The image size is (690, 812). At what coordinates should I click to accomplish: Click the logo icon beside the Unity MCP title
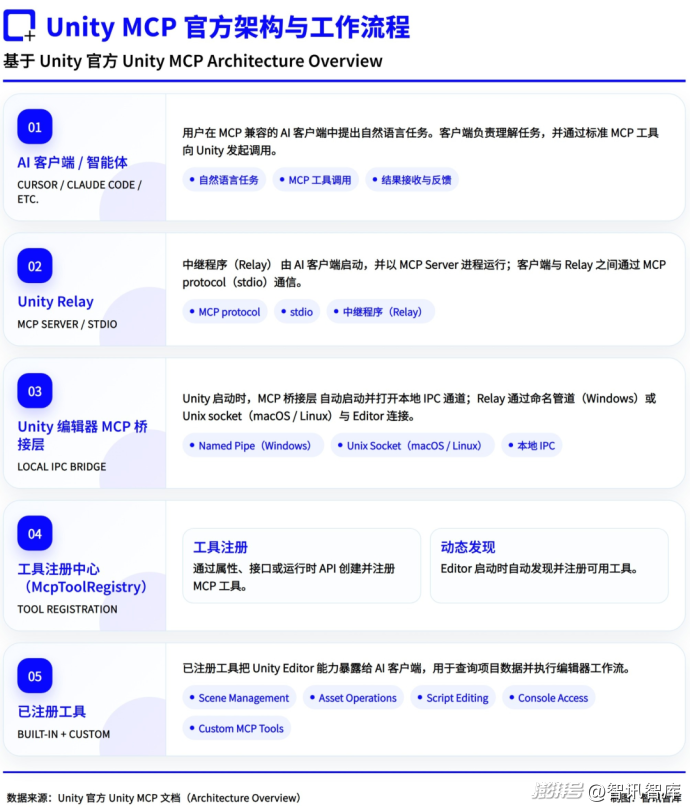point(20,25)
